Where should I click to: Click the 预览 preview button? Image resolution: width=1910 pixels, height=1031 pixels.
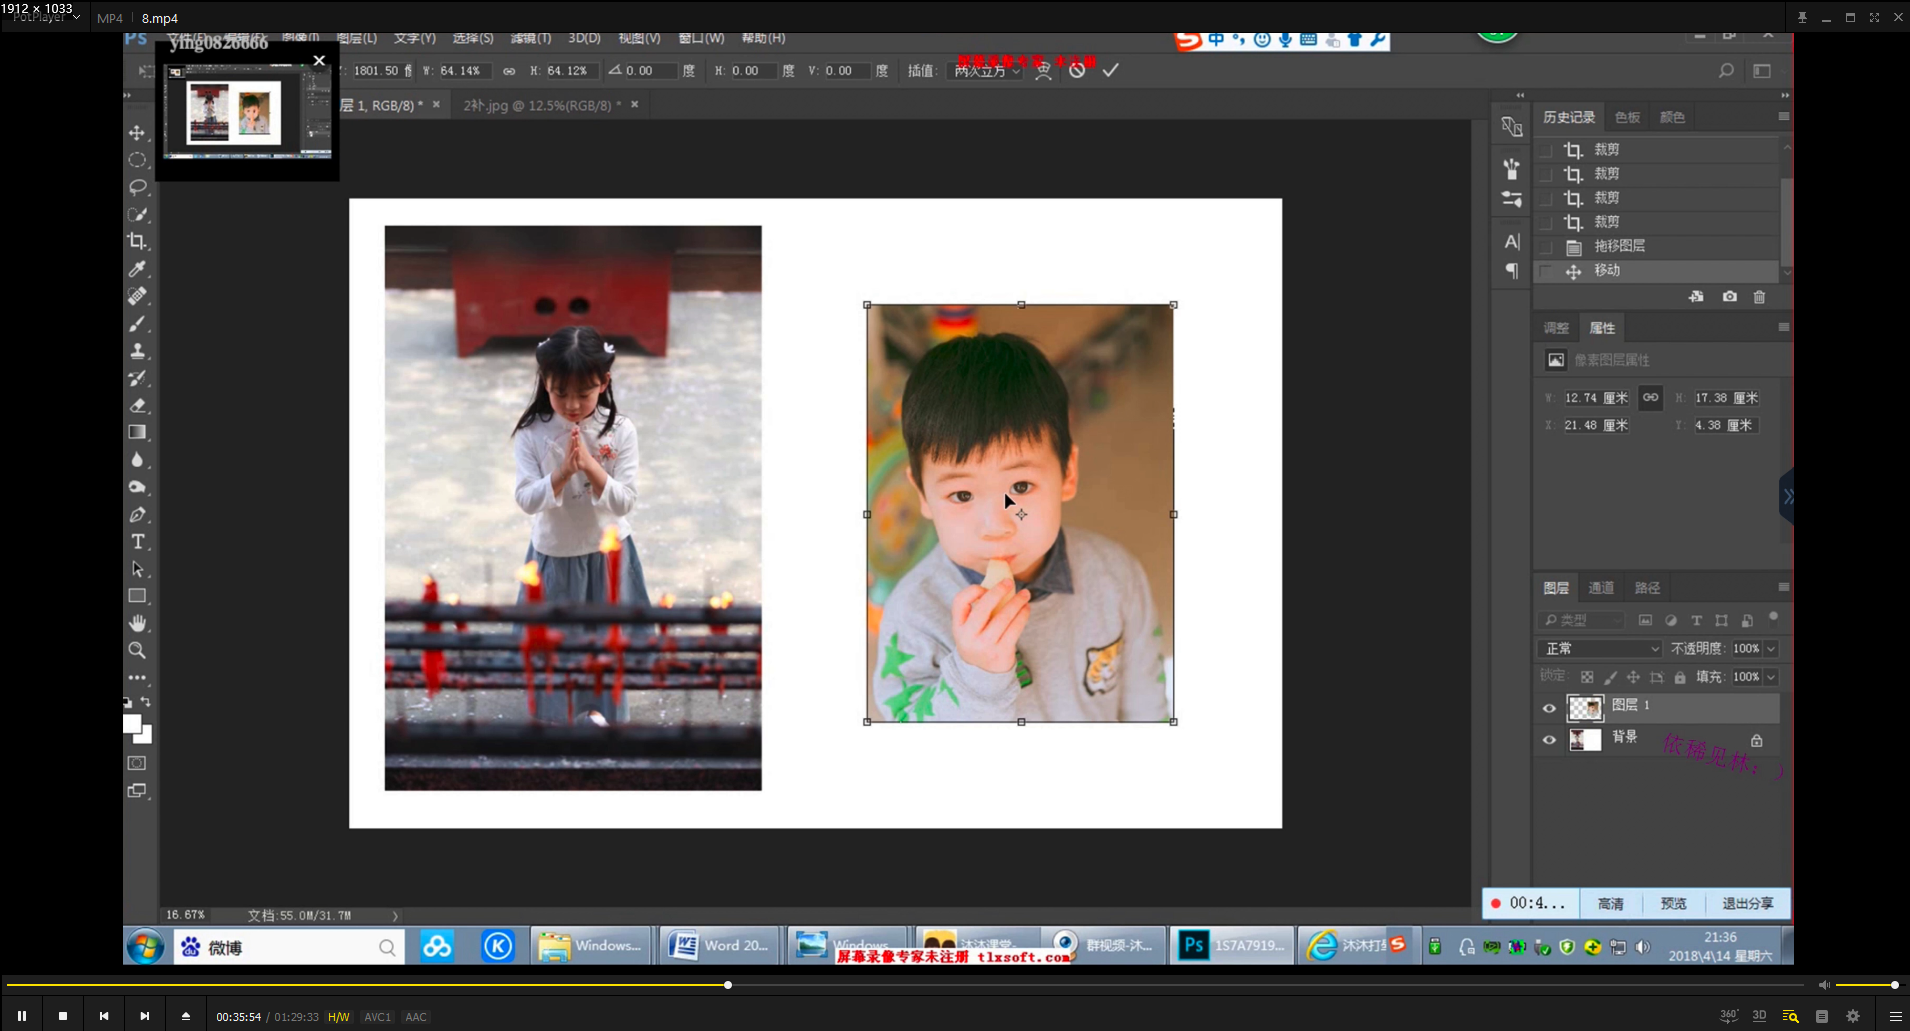coord(1673,903)
